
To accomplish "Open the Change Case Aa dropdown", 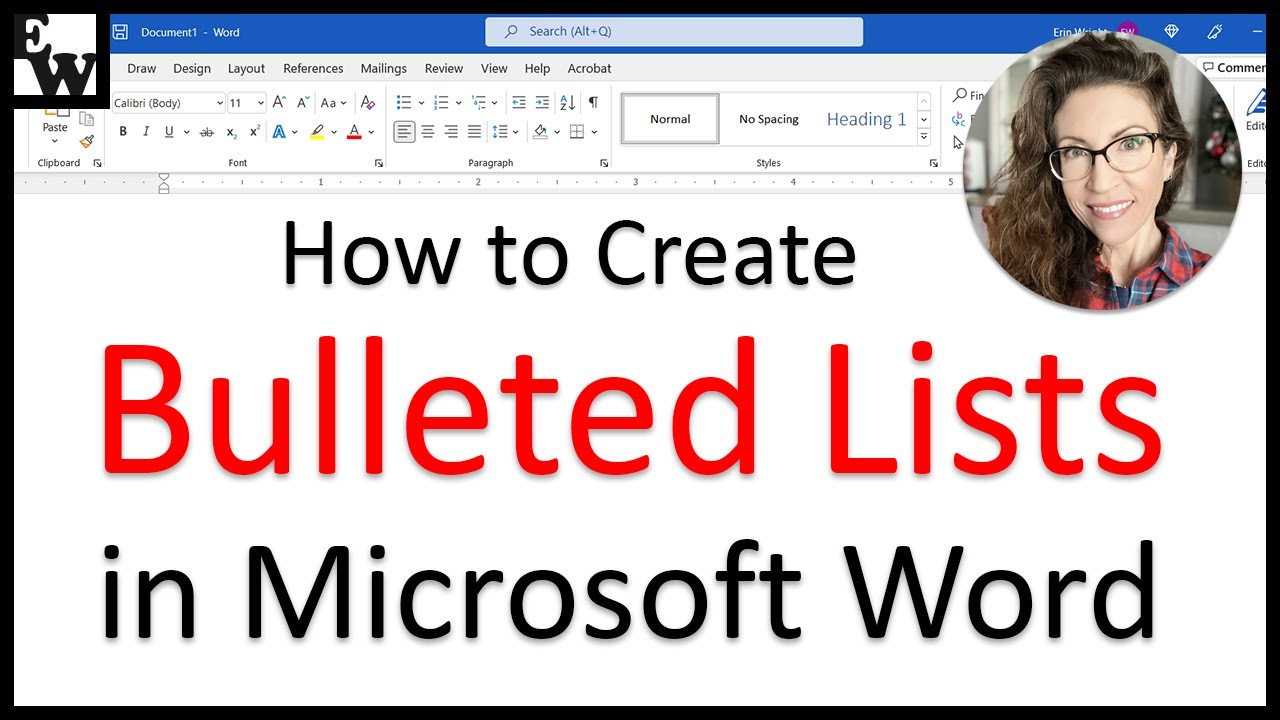I will 333,103.
